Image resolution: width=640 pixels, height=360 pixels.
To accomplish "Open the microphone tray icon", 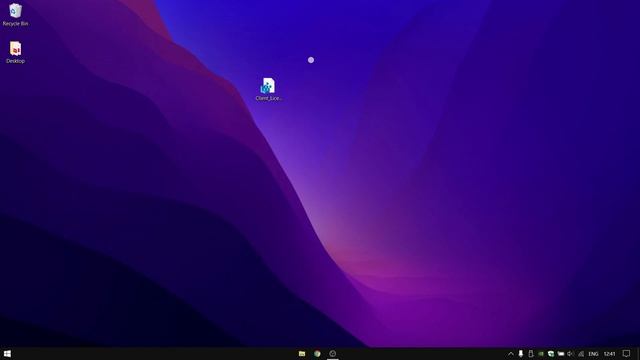I will 521,354.
